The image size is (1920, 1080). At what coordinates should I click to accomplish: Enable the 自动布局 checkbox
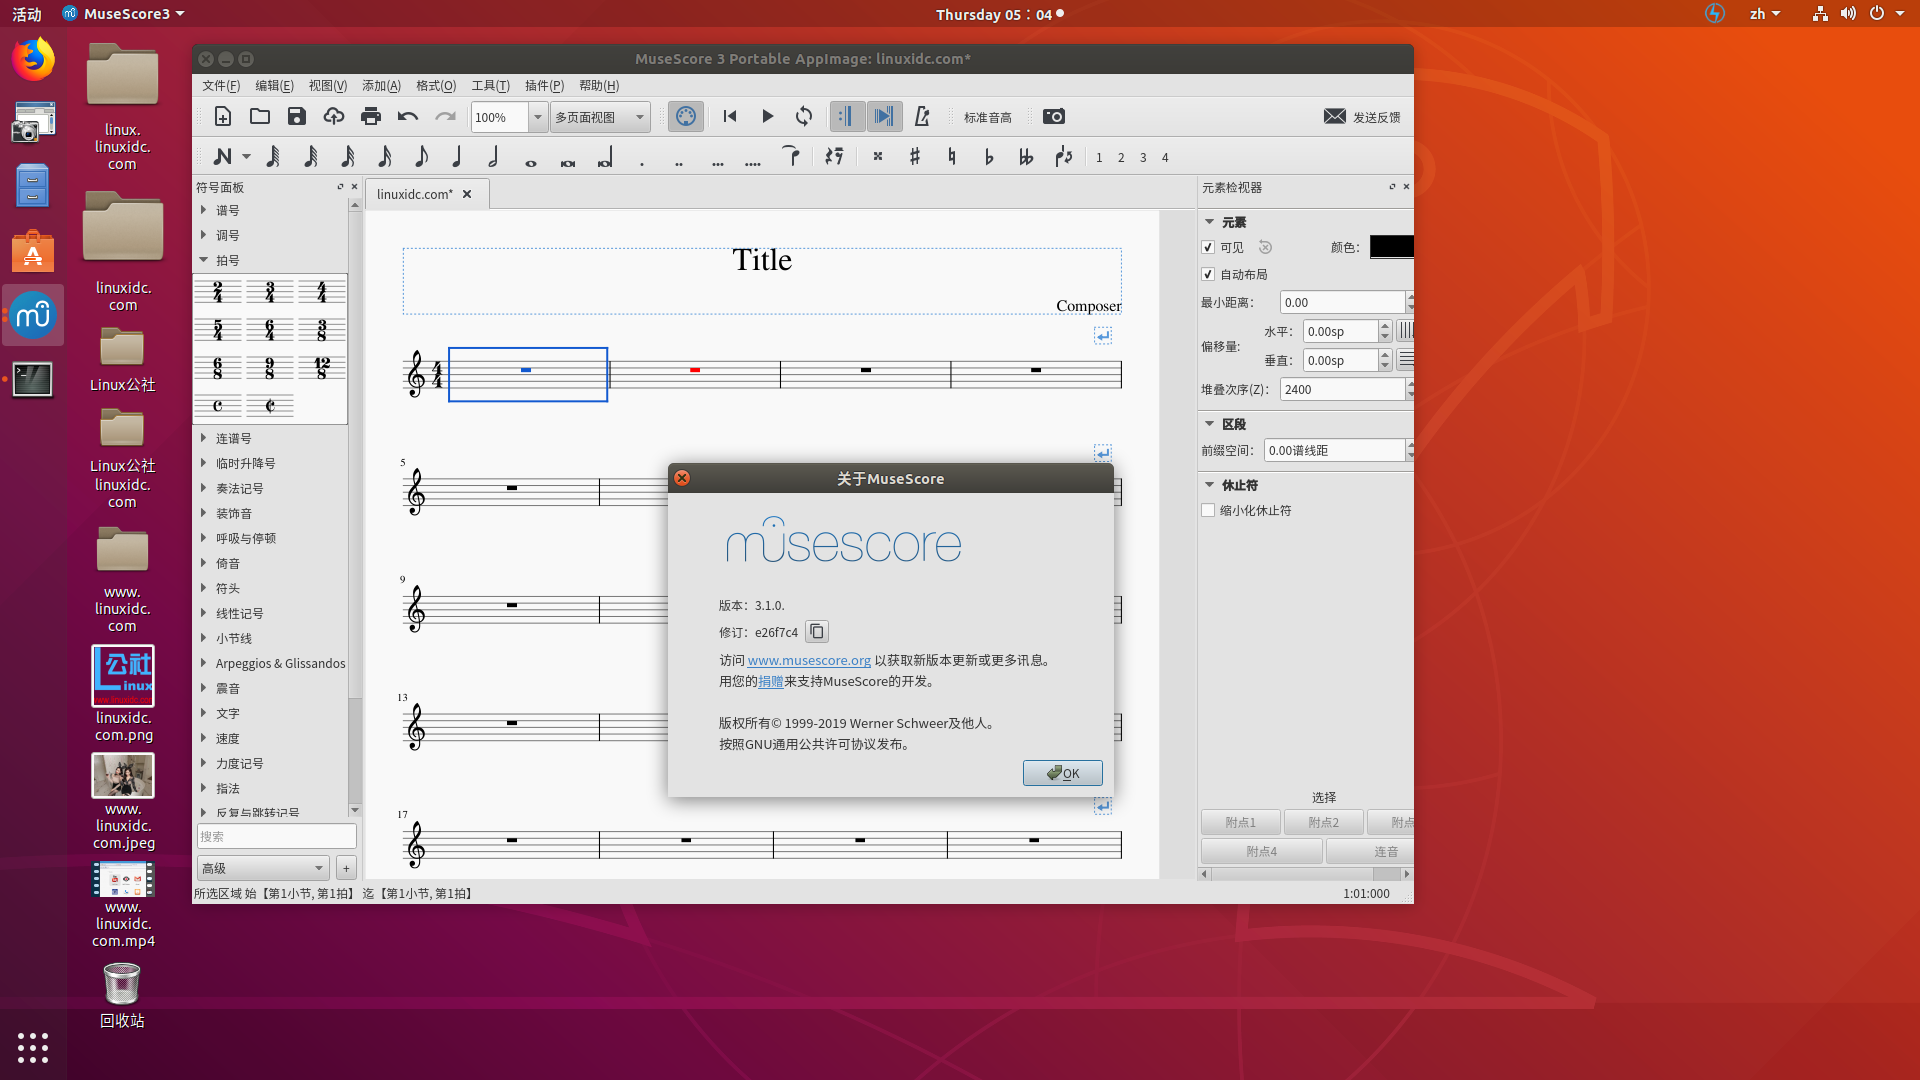click(x=1208, y=274)
